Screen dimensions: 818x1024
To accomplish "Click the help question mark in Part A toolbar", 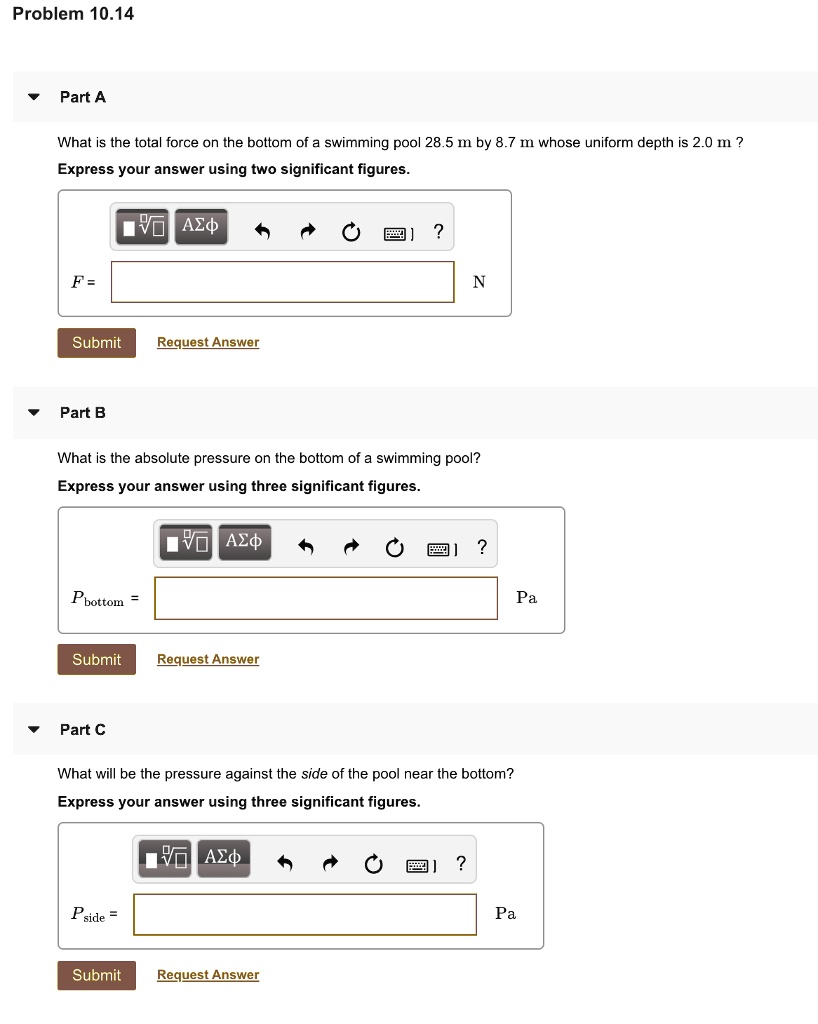I will (x=437, y=231).
